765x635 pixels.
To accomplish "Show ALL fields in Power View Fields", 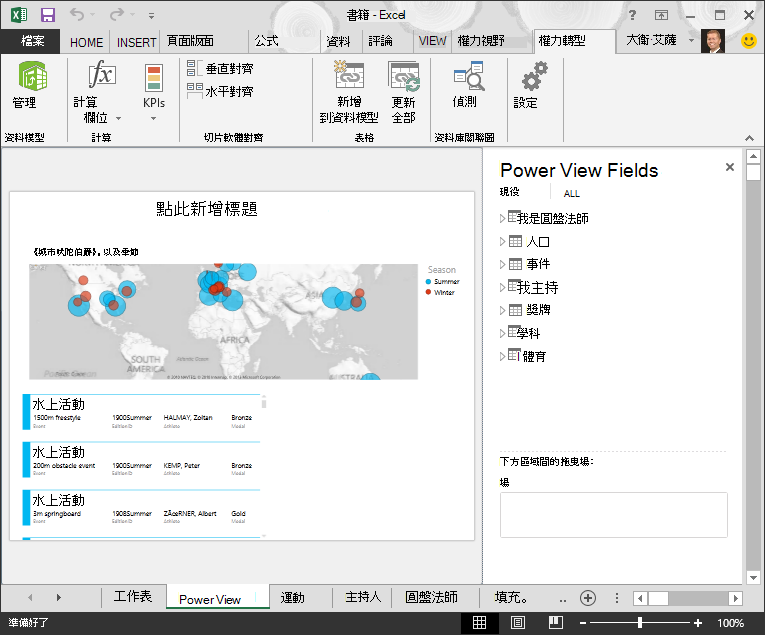I will click(571, 194).
